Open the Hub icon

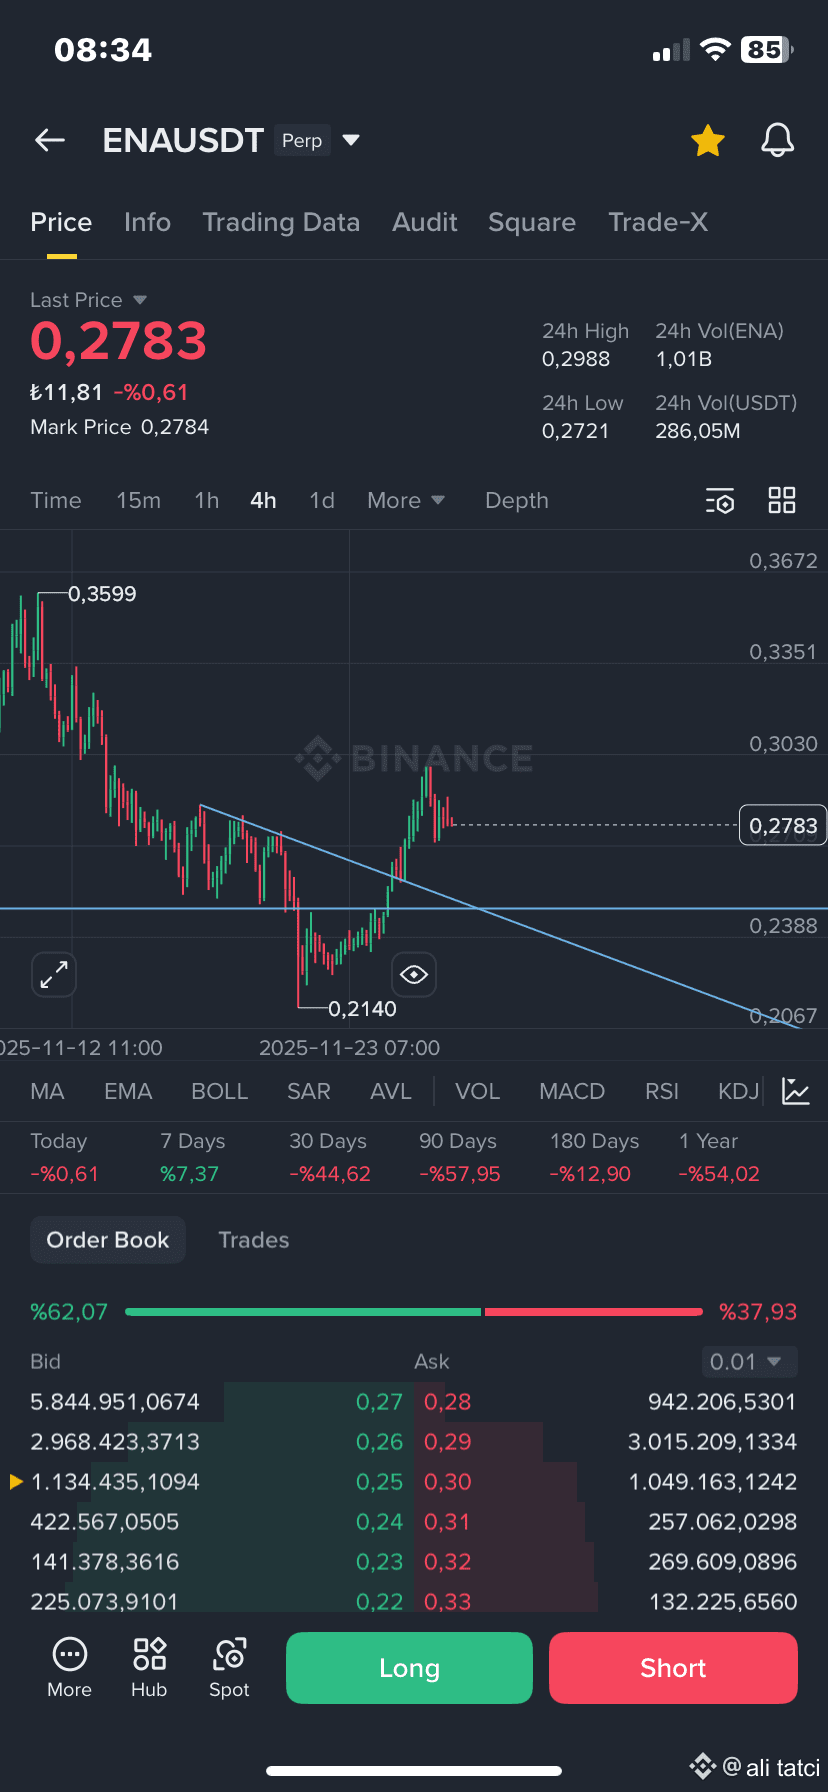coord(149,1667)
